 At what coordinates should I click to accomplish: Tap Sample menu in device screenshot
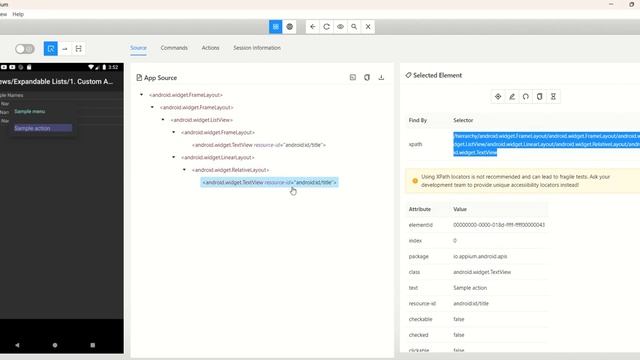coord(30,111)
